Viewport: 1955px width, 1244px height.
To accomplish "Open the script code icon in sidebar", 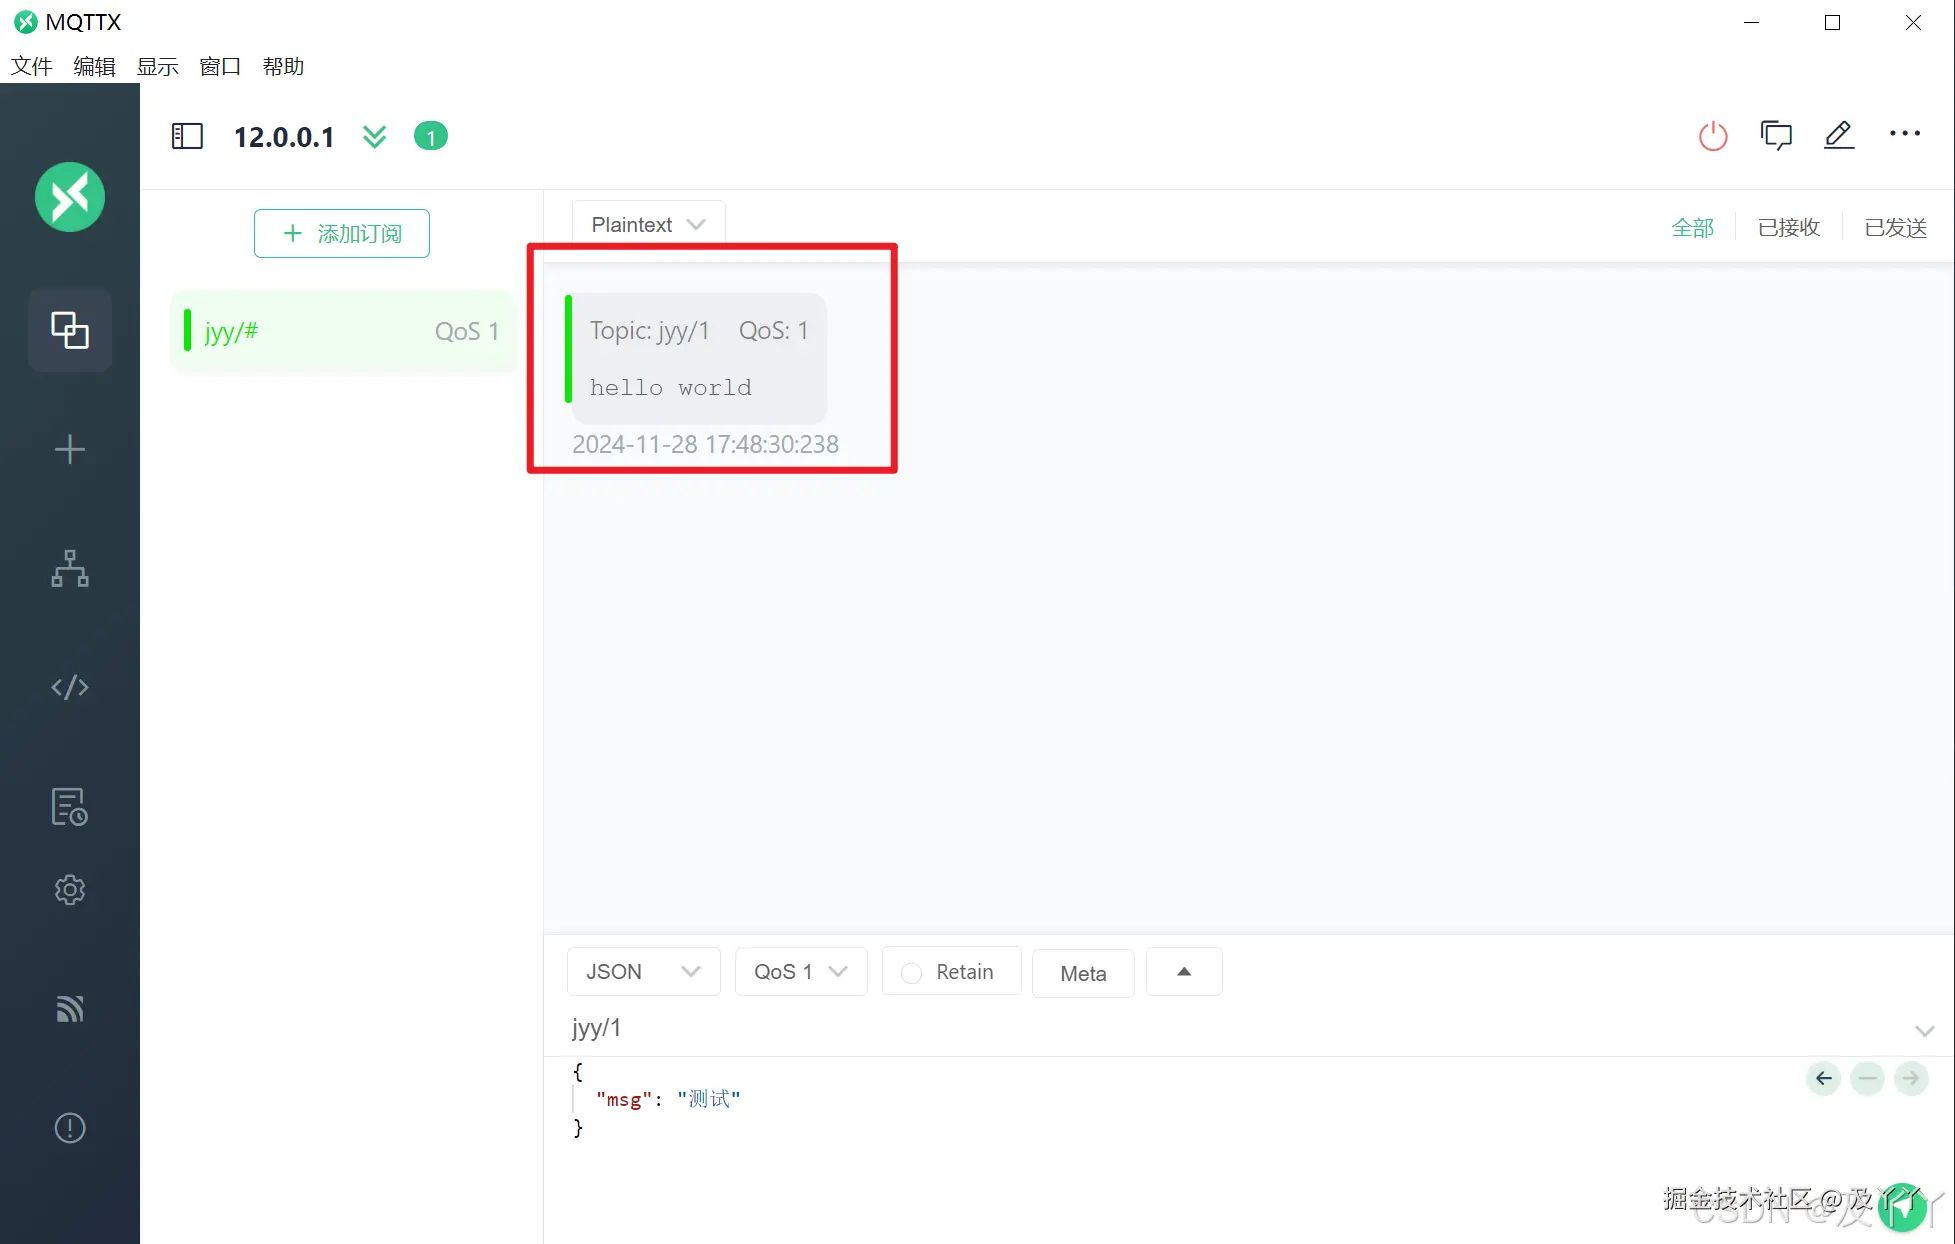I will click(x=70, y=687).
